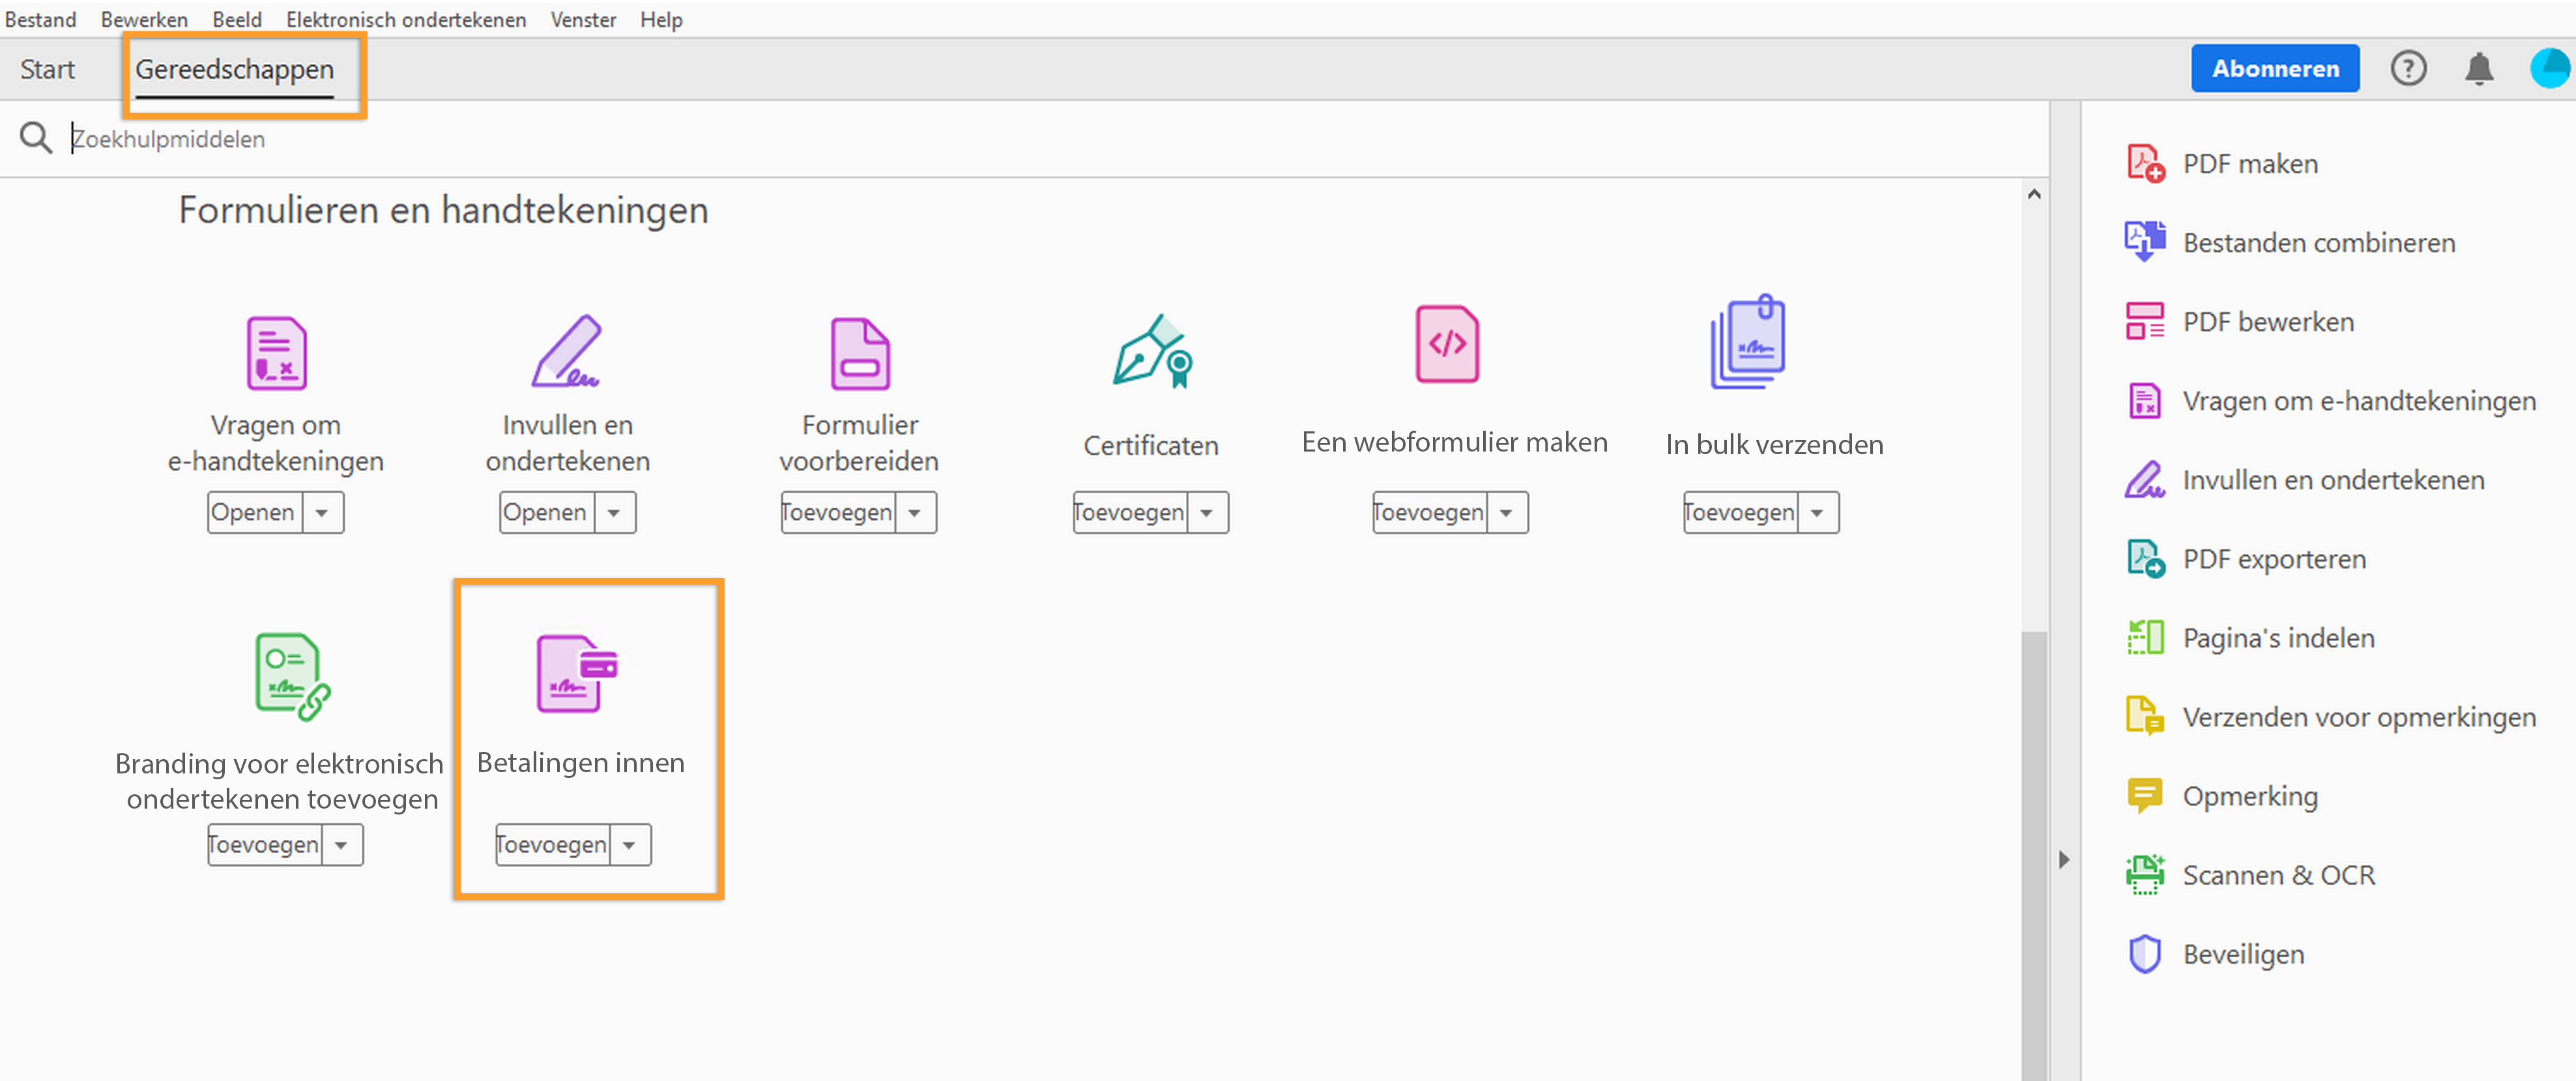Open dropdown arrow for Betalingen innen Toevoegen

tap(629, 845)
